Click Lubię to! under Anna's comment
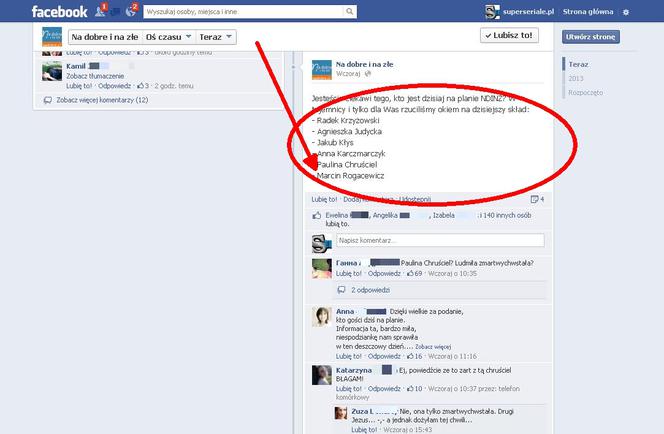Image resolution: width=664 pixels, height=434 pixels. pos(349,356)
